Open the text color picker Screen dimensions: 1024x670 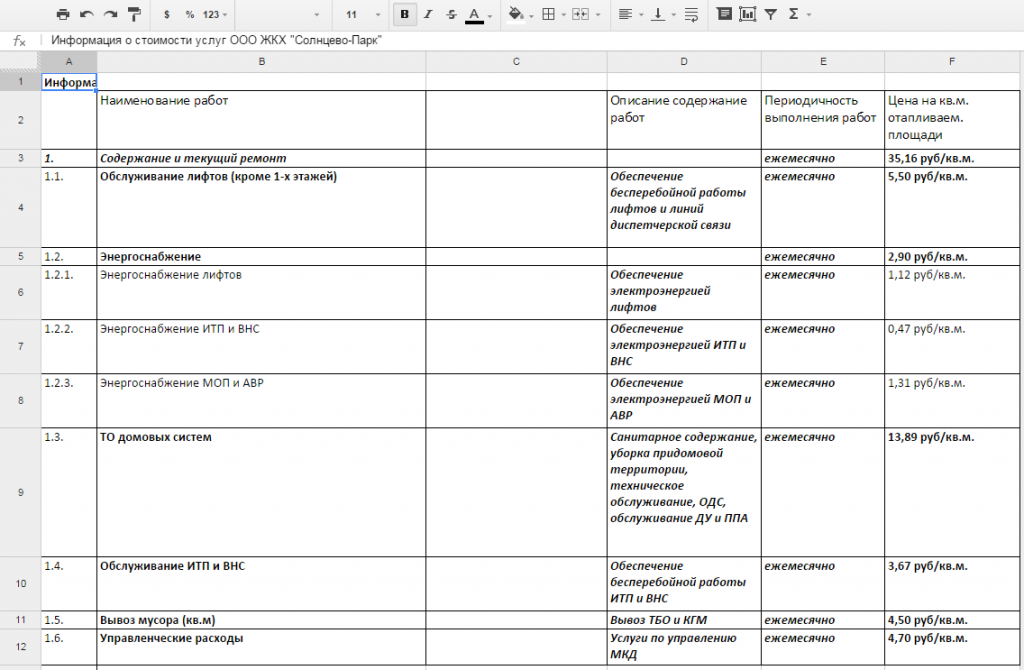pyautogui.click(x=474, y=14)
